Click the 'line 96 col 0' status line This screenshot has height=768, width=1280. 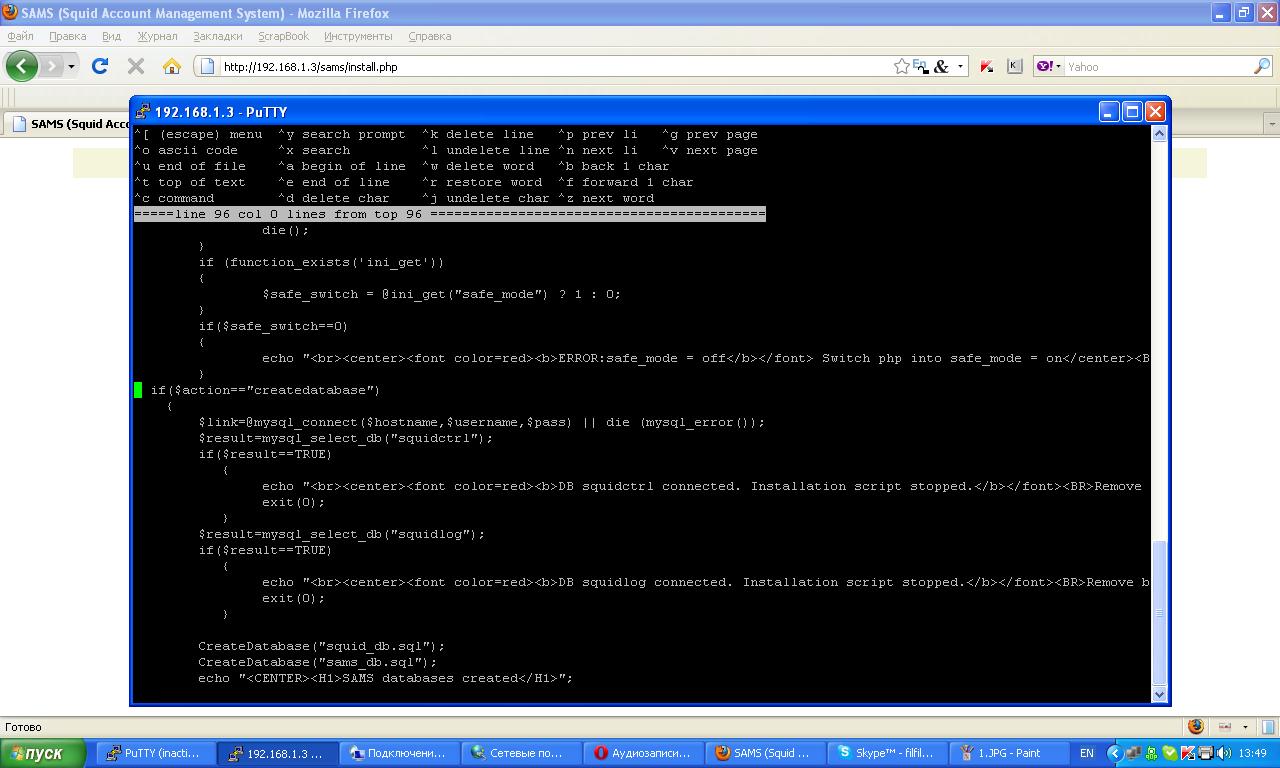coord(450,214)
